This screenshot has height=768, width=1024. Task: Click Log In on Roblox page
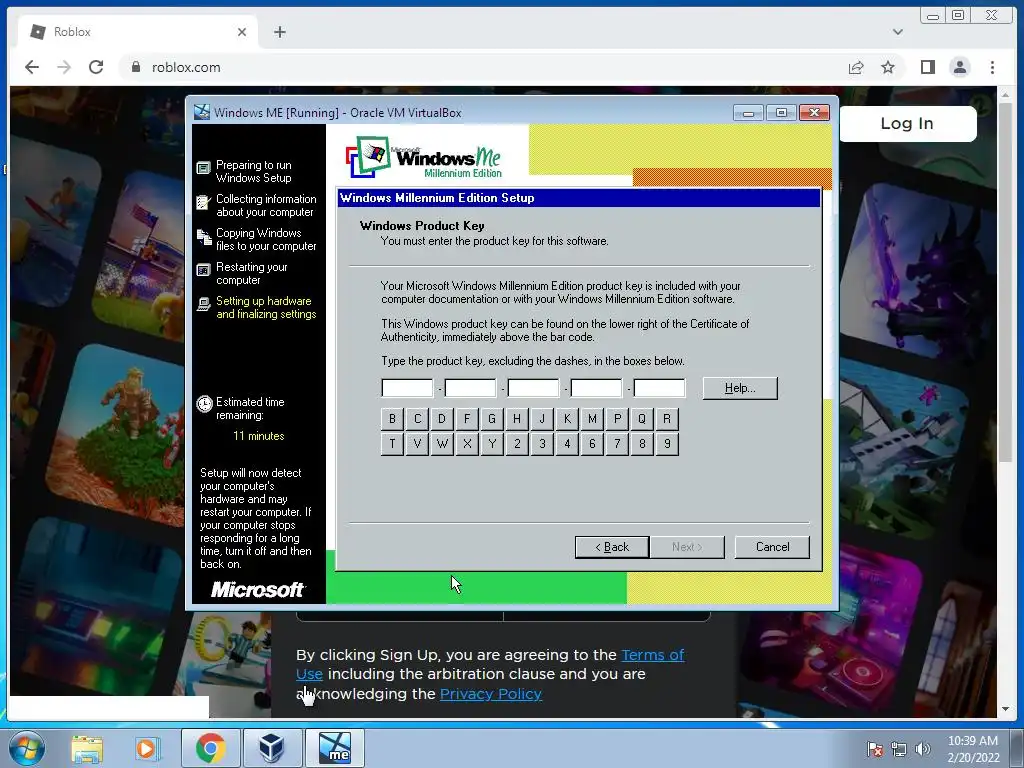click(x=907, y=123)
